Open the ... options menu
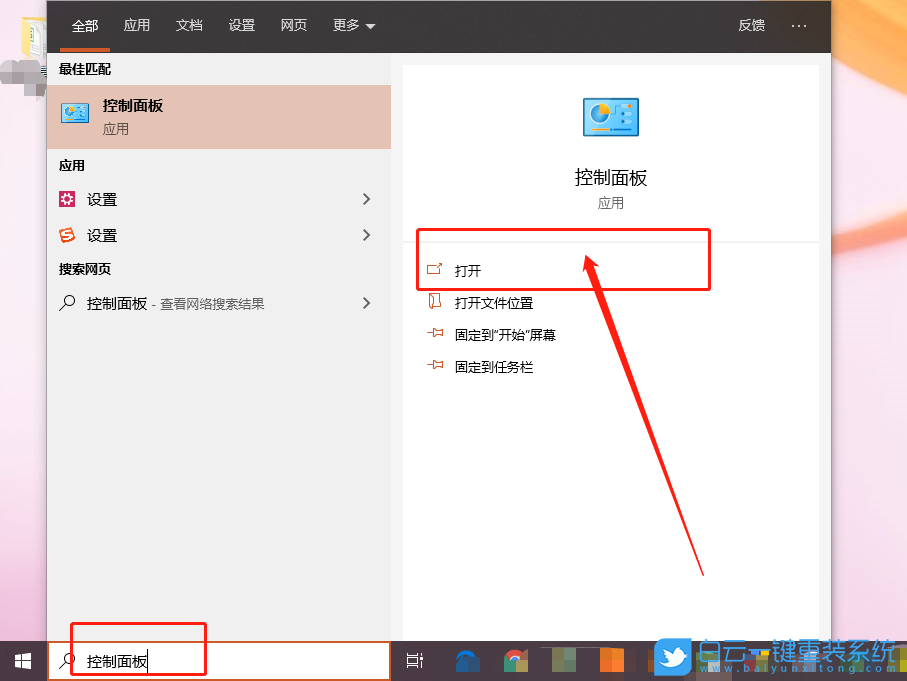Screen dimensions: 907x681 (798, 25)
